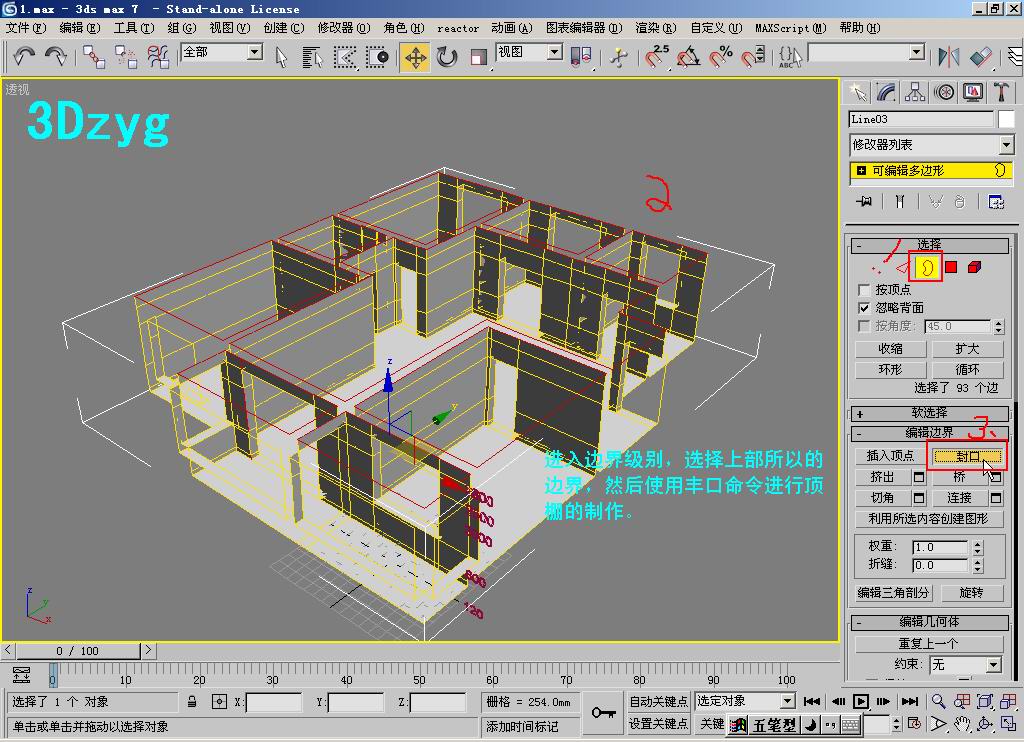Image resolution: width=1024 pixels, height=742 pixels.
Task: Select the Rotate tool in the toolbar
Action: (x=446, y=56)
